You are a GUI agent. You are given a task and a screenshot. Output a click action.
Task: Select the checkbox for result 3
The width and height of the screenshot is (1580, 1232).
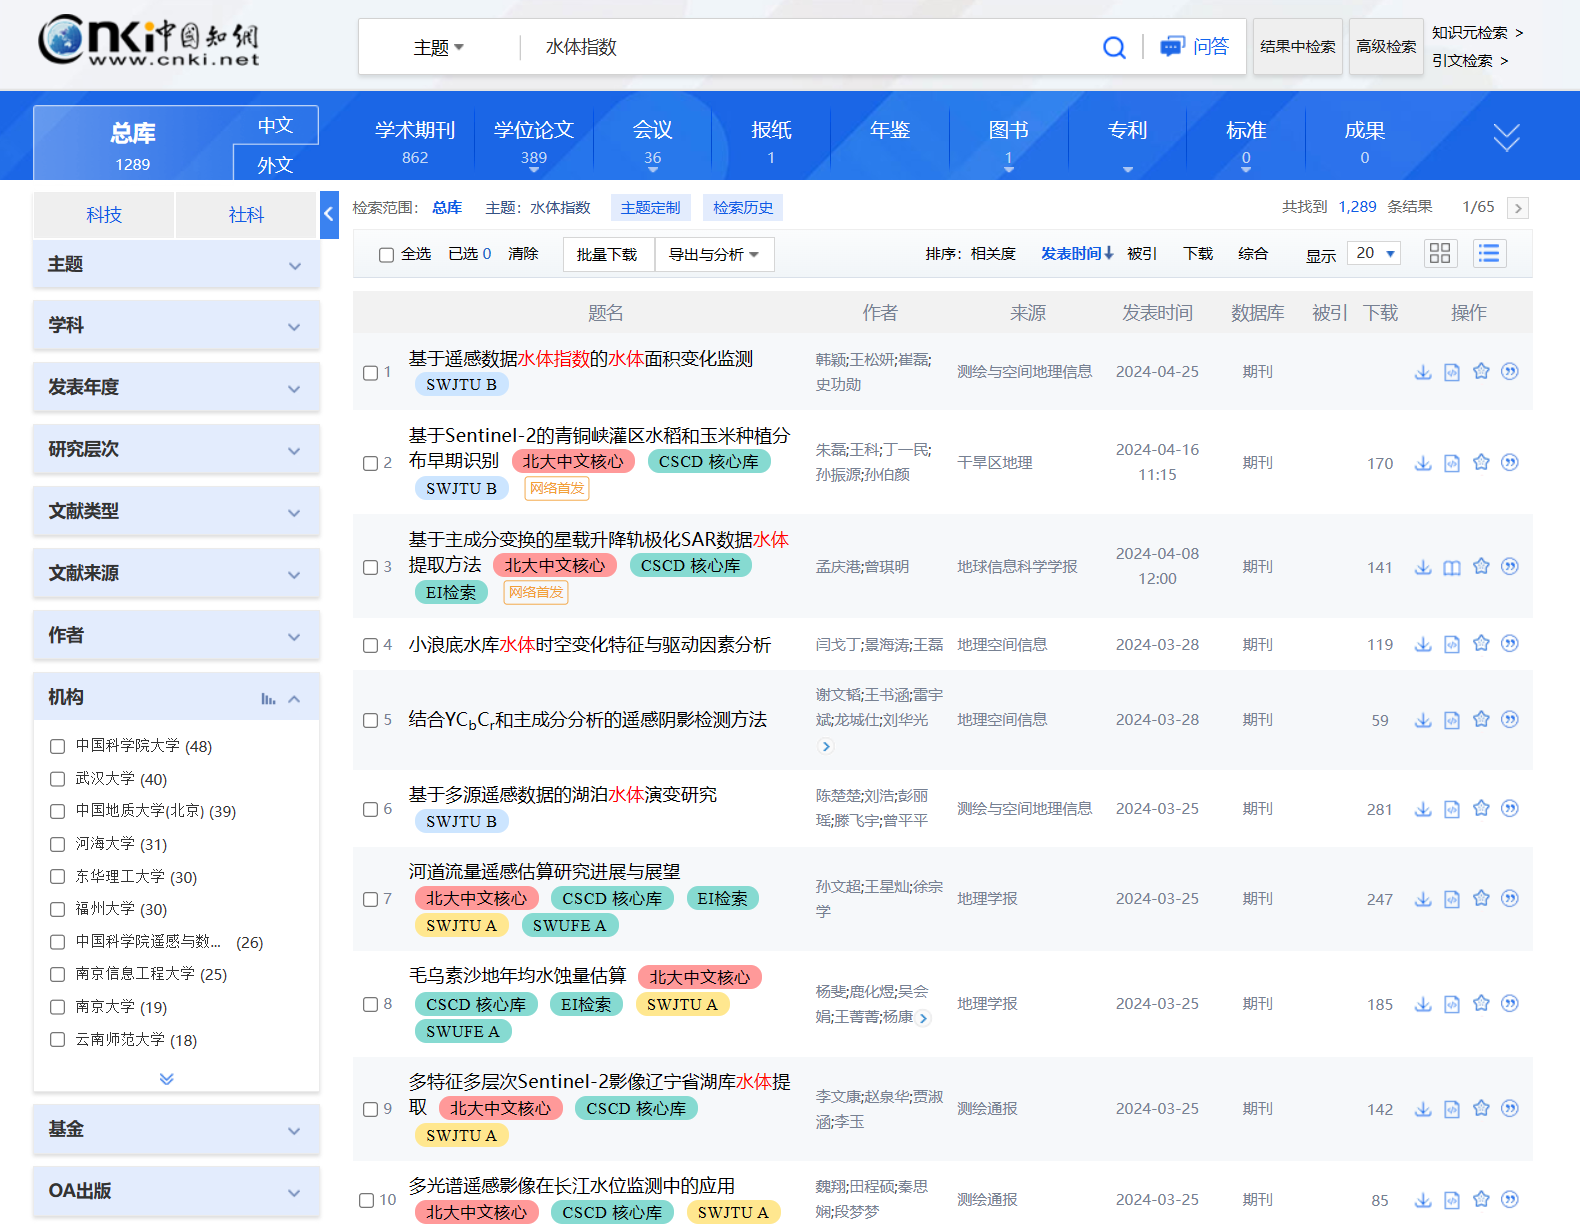pos(370,567)
